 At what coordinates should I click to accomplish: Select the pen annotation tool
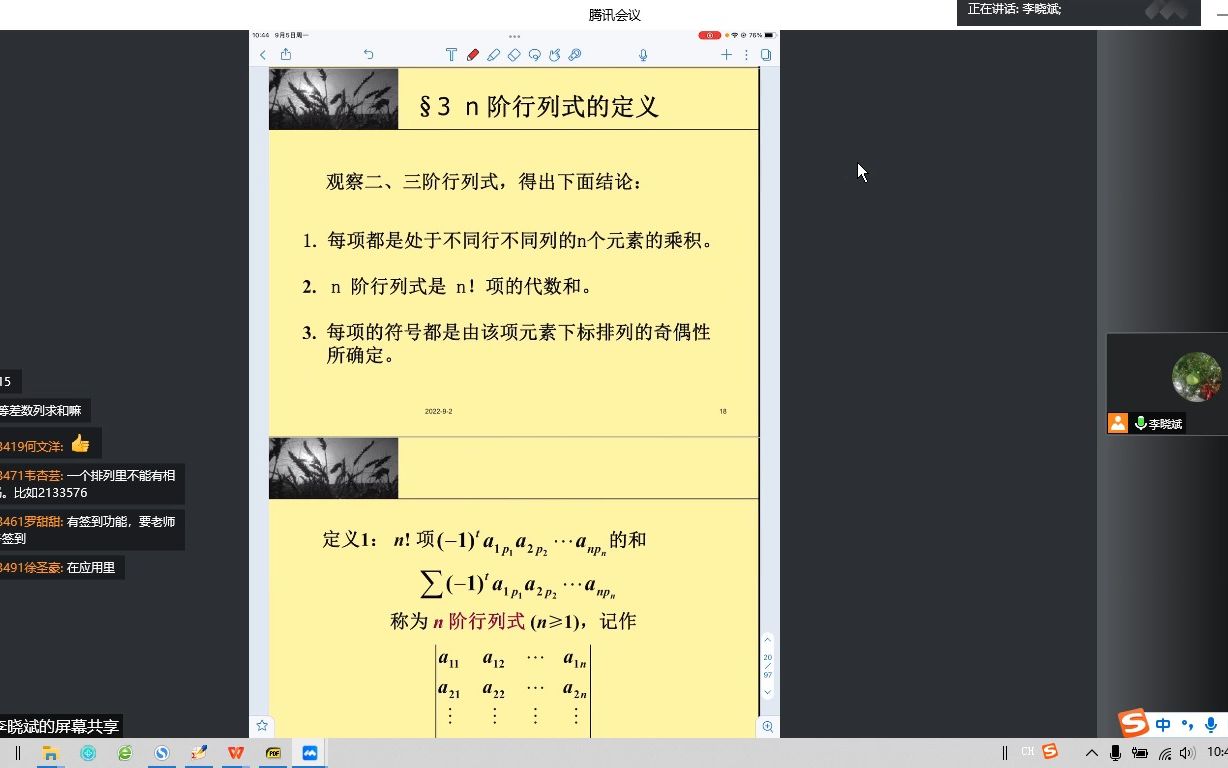[x=472, y=54]
